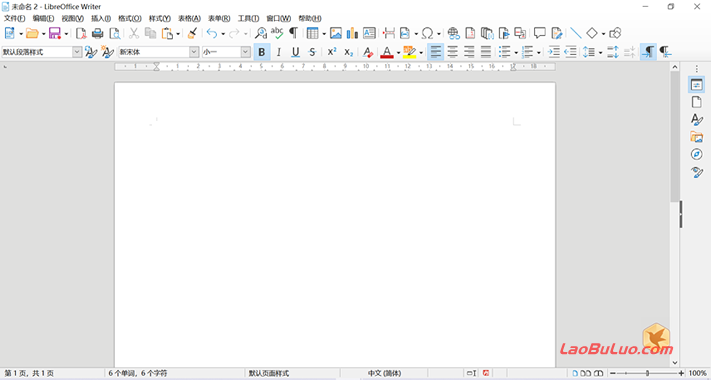Toggle Subscript formatting

[x=348, y=52]
